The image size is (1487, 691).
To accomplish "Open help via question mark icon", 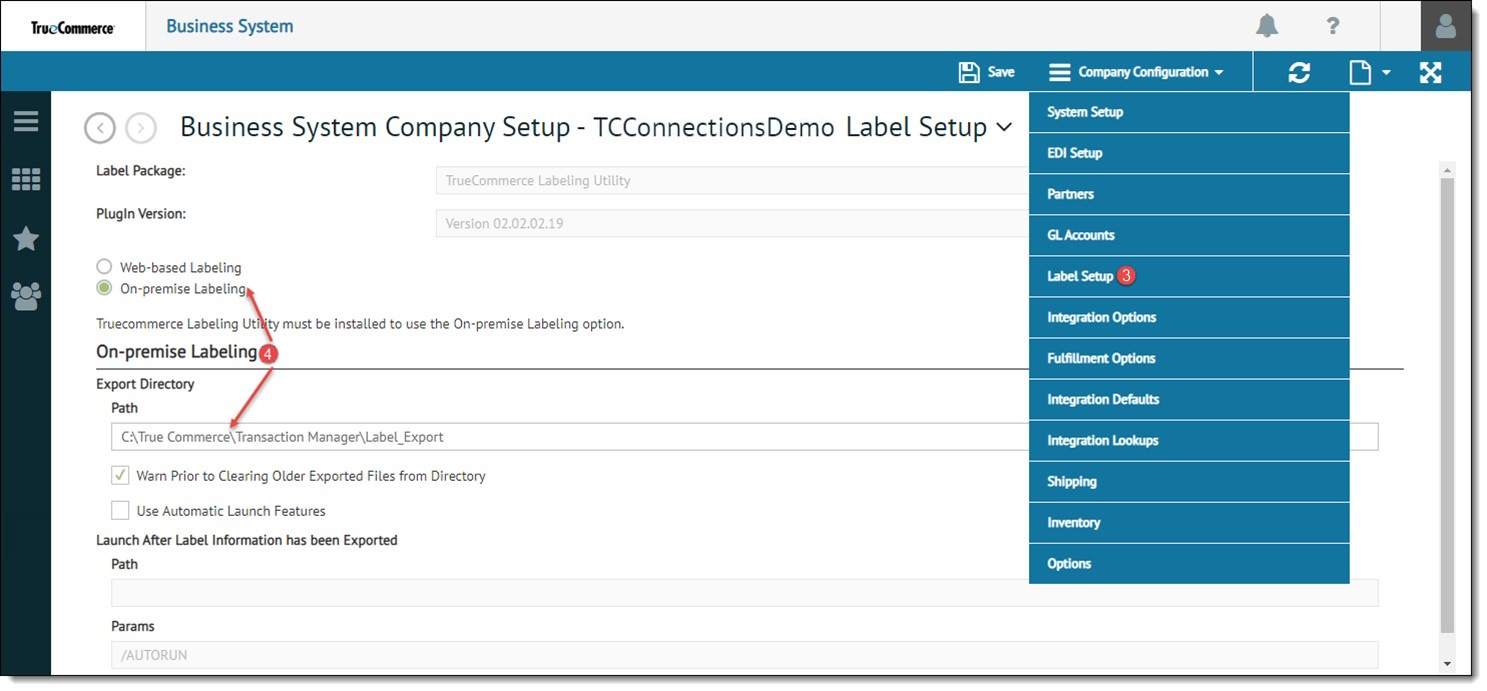I will pyautogui.click(x=1332, y=26).
